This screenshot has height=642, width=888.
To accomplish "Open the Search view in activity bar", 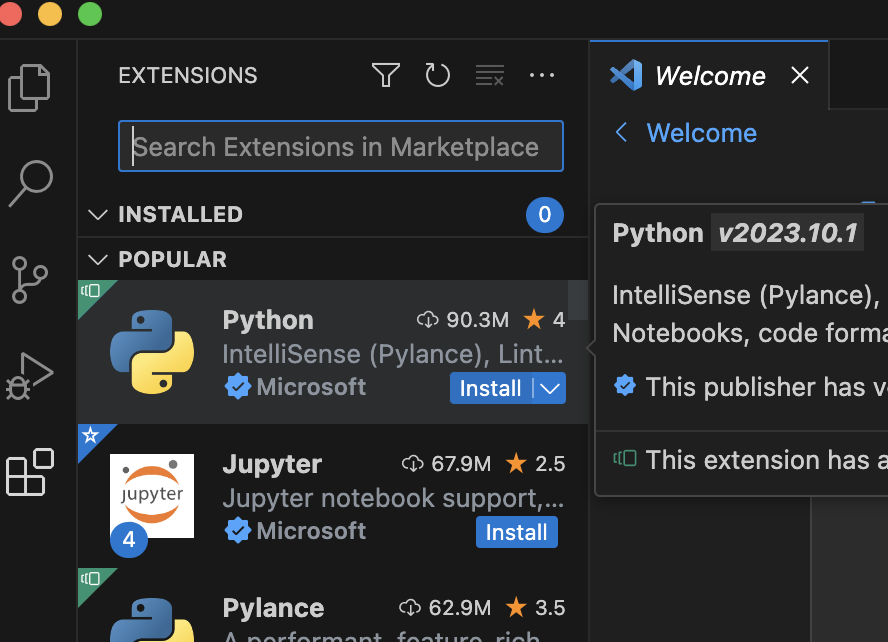I will [31, 183].
